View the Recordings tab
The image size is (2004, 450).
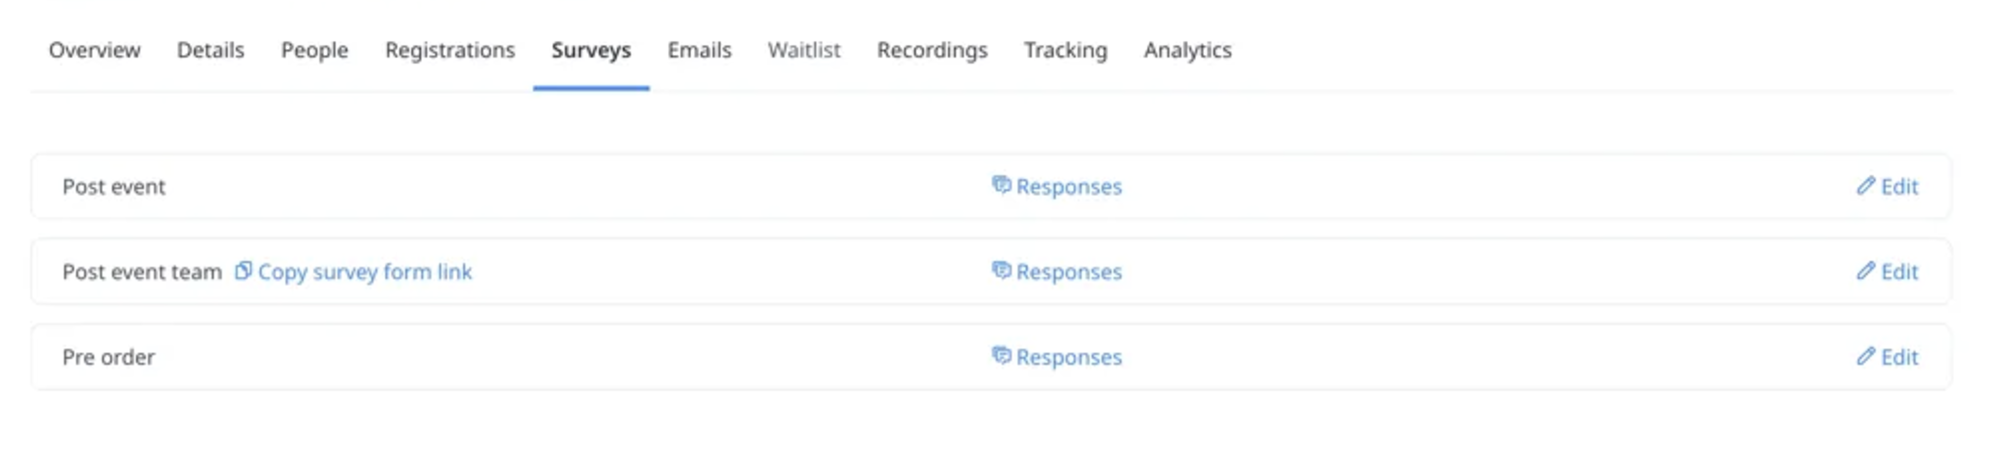pos(932,50)
